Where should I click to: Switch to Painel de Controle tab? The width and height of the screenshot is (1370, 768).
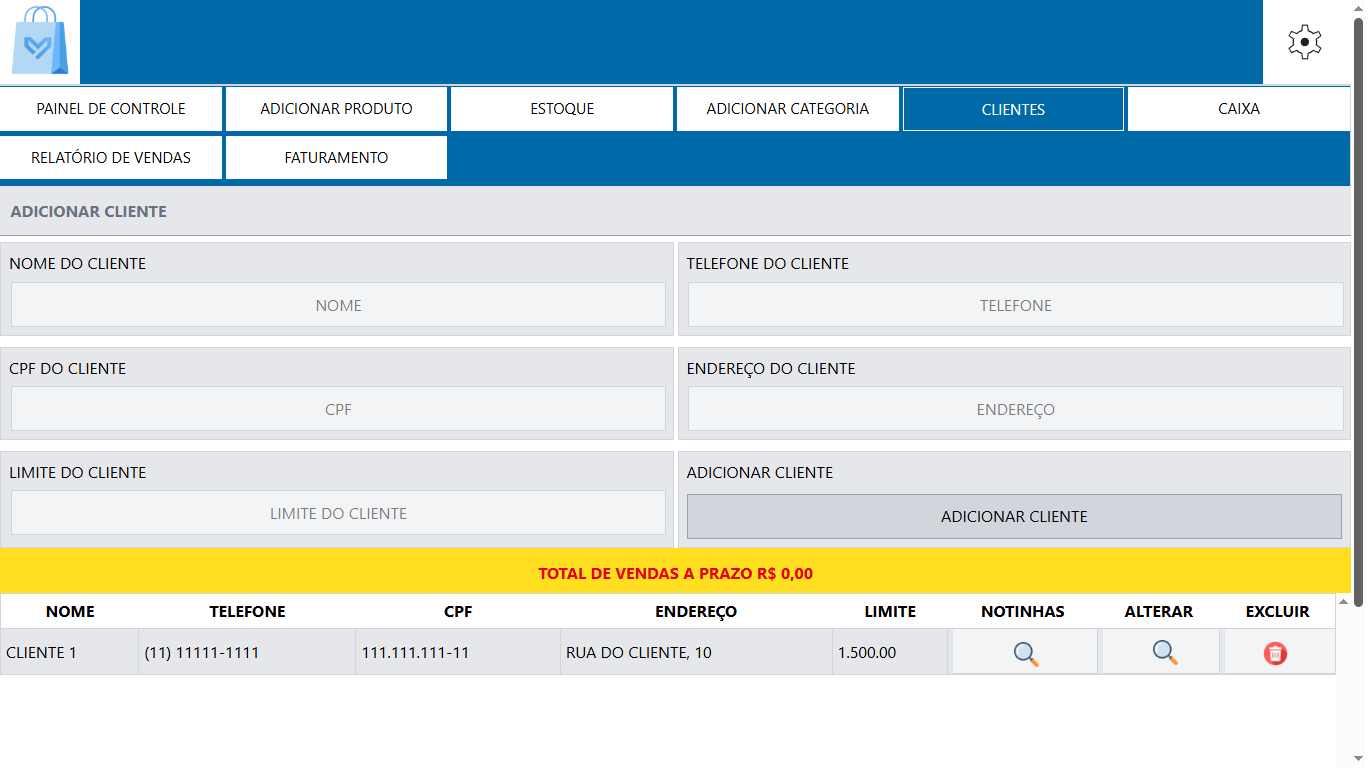111,109
